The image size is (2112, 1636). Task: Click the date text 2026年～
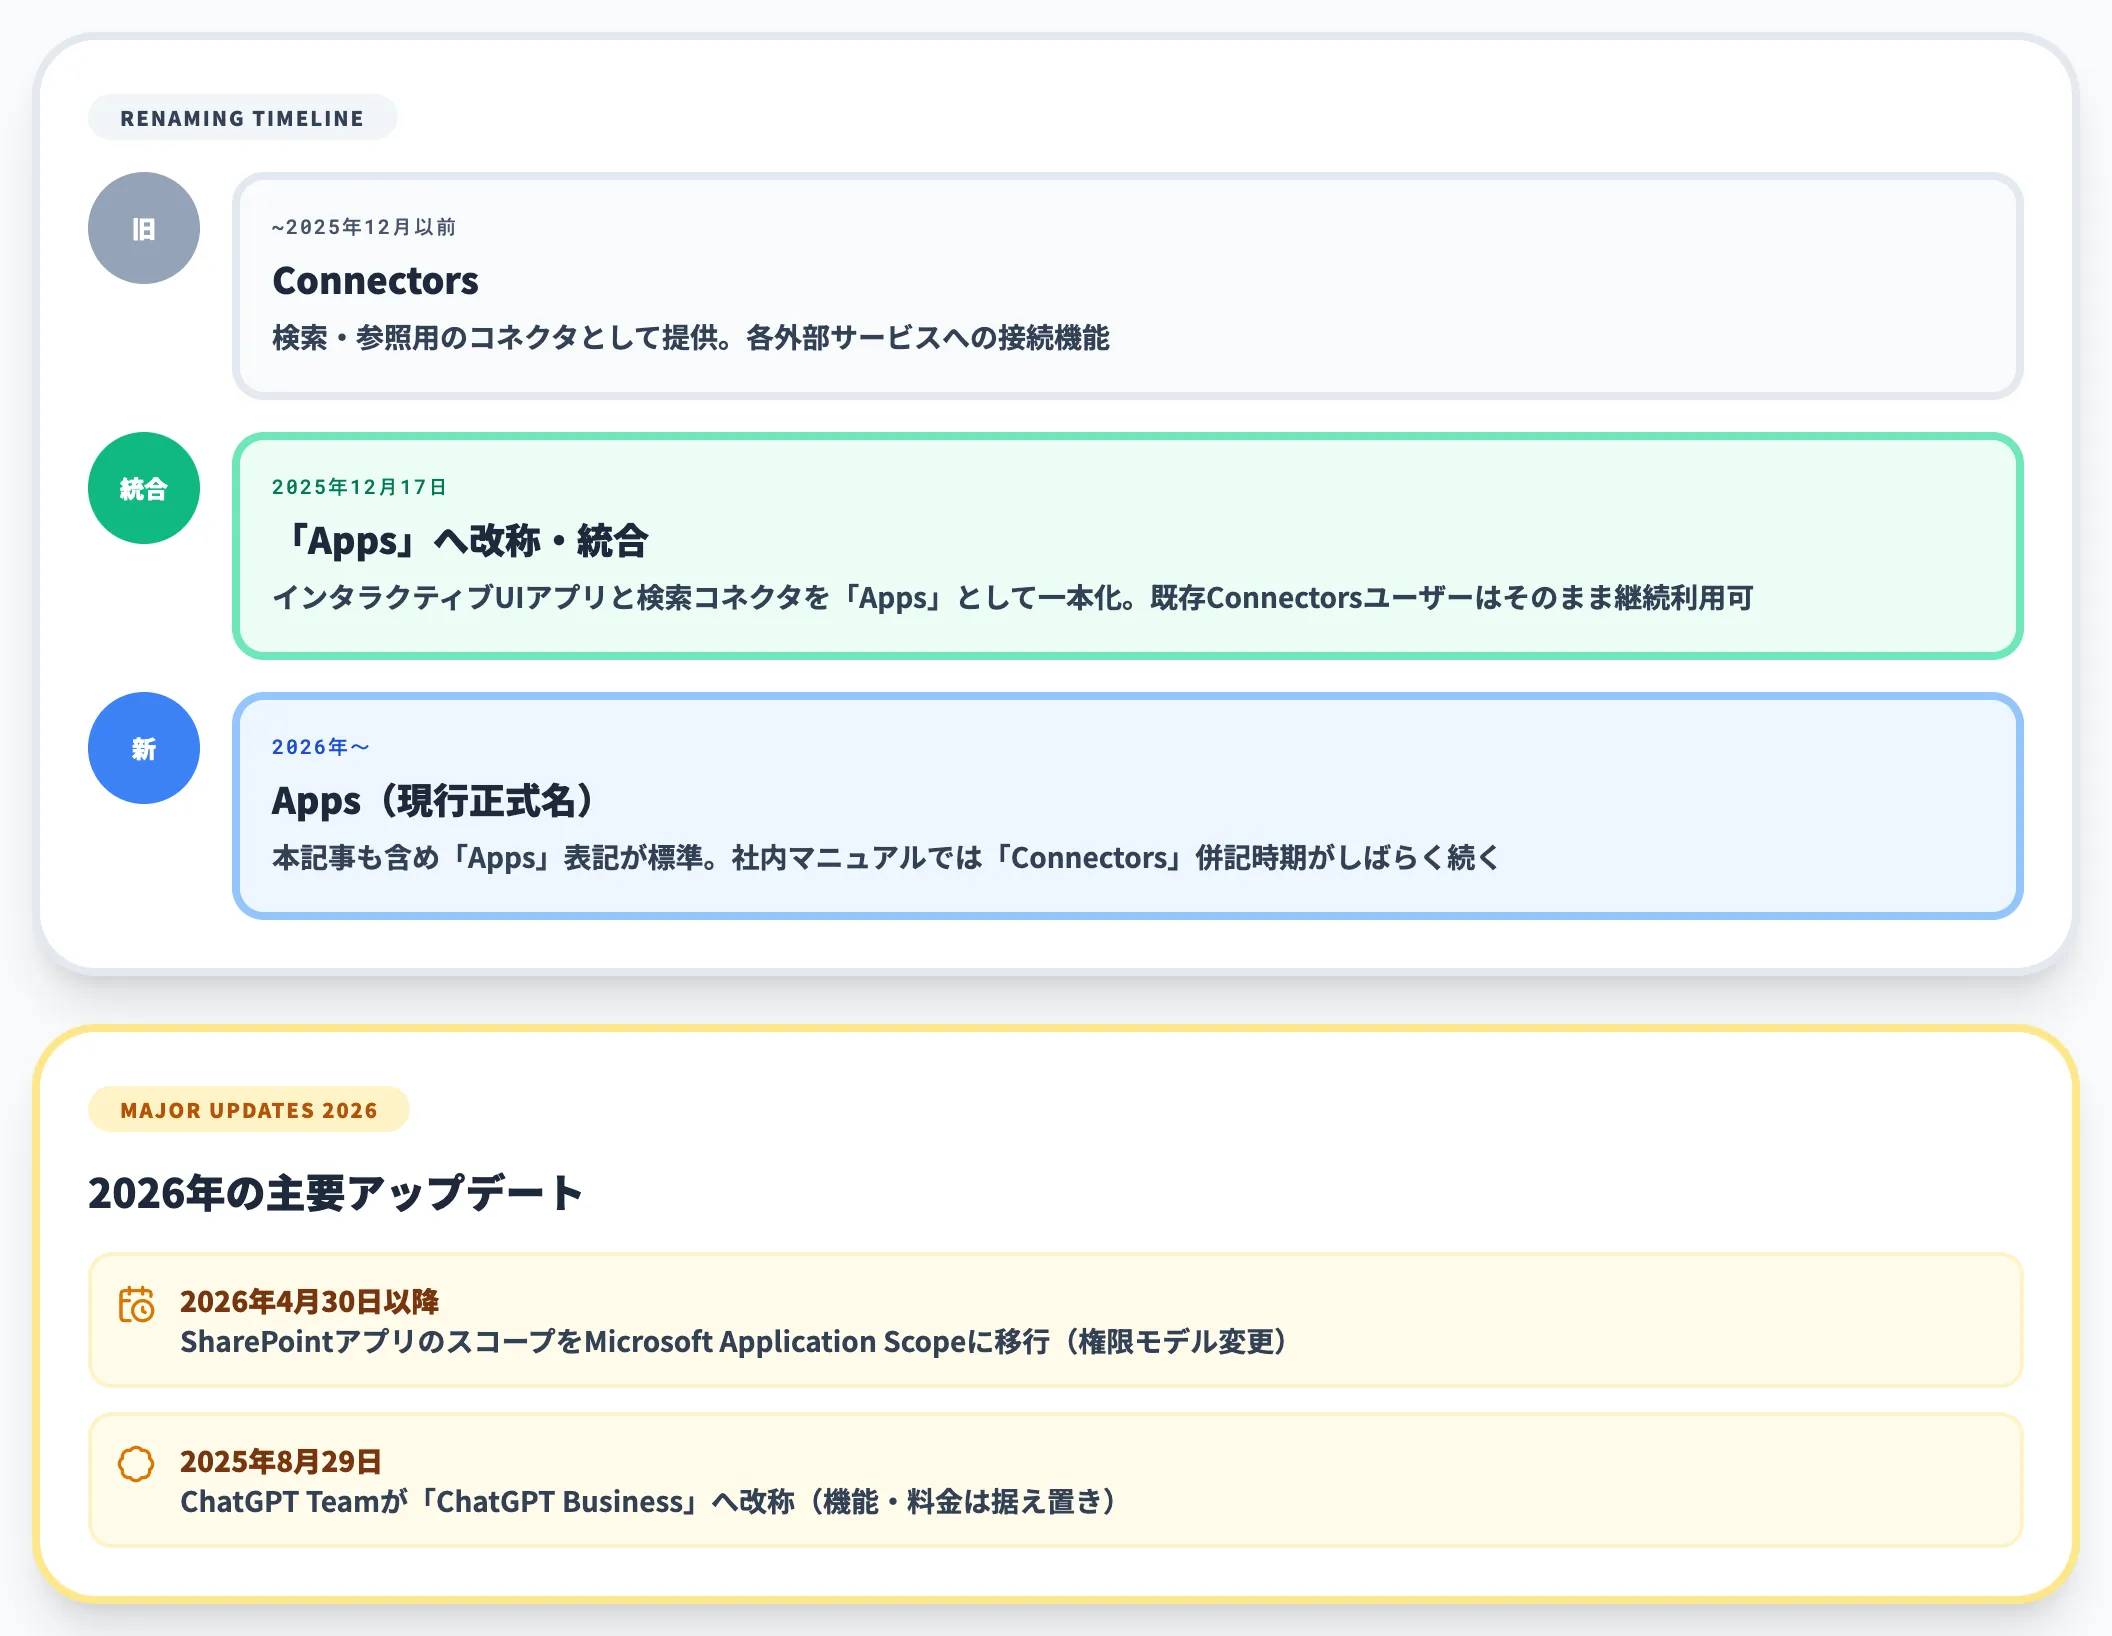320,747
